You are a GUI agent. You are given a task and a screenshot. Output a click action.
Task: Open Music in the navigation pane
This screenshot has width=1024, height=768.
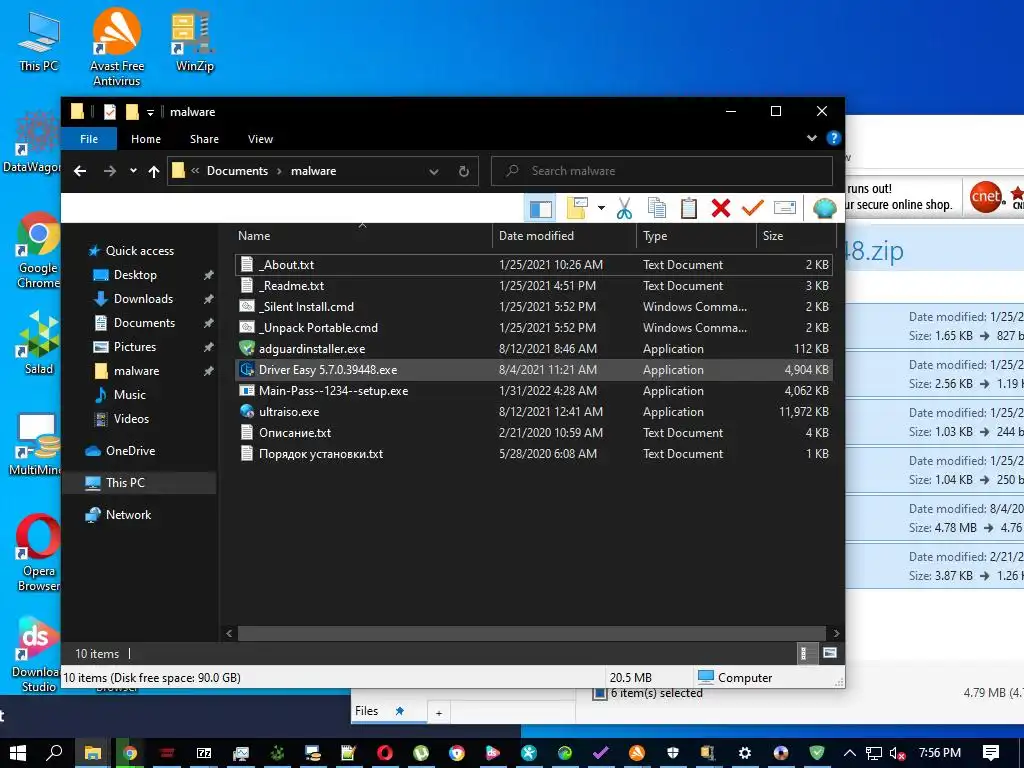pyautogui.click(x=129, y=395)
